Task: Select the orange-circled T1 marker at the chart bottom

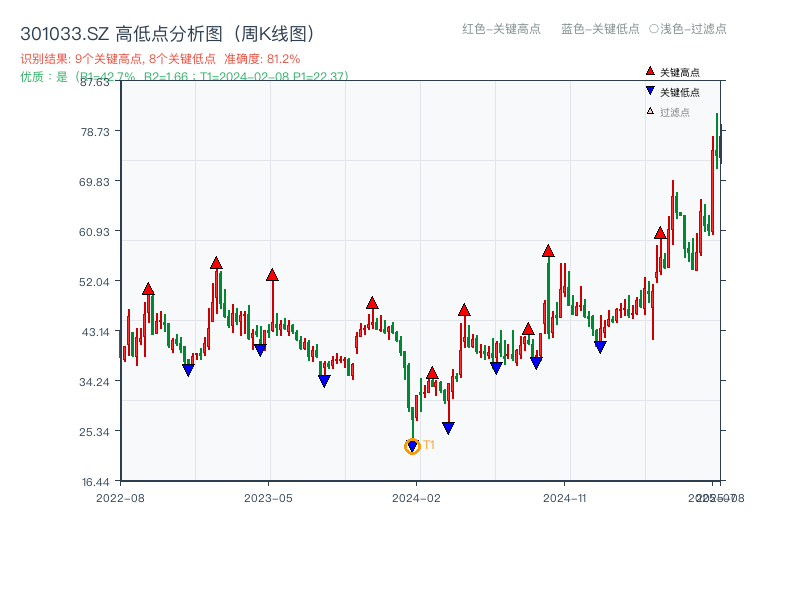Action: (412, 446)
